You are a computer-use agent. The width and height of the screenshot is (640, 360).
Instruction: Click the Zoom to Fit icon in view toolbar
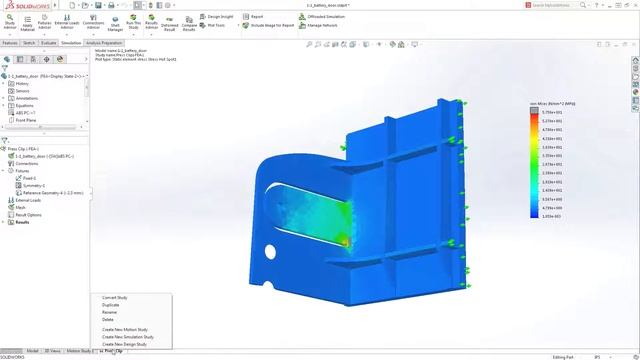pos(309,44)
